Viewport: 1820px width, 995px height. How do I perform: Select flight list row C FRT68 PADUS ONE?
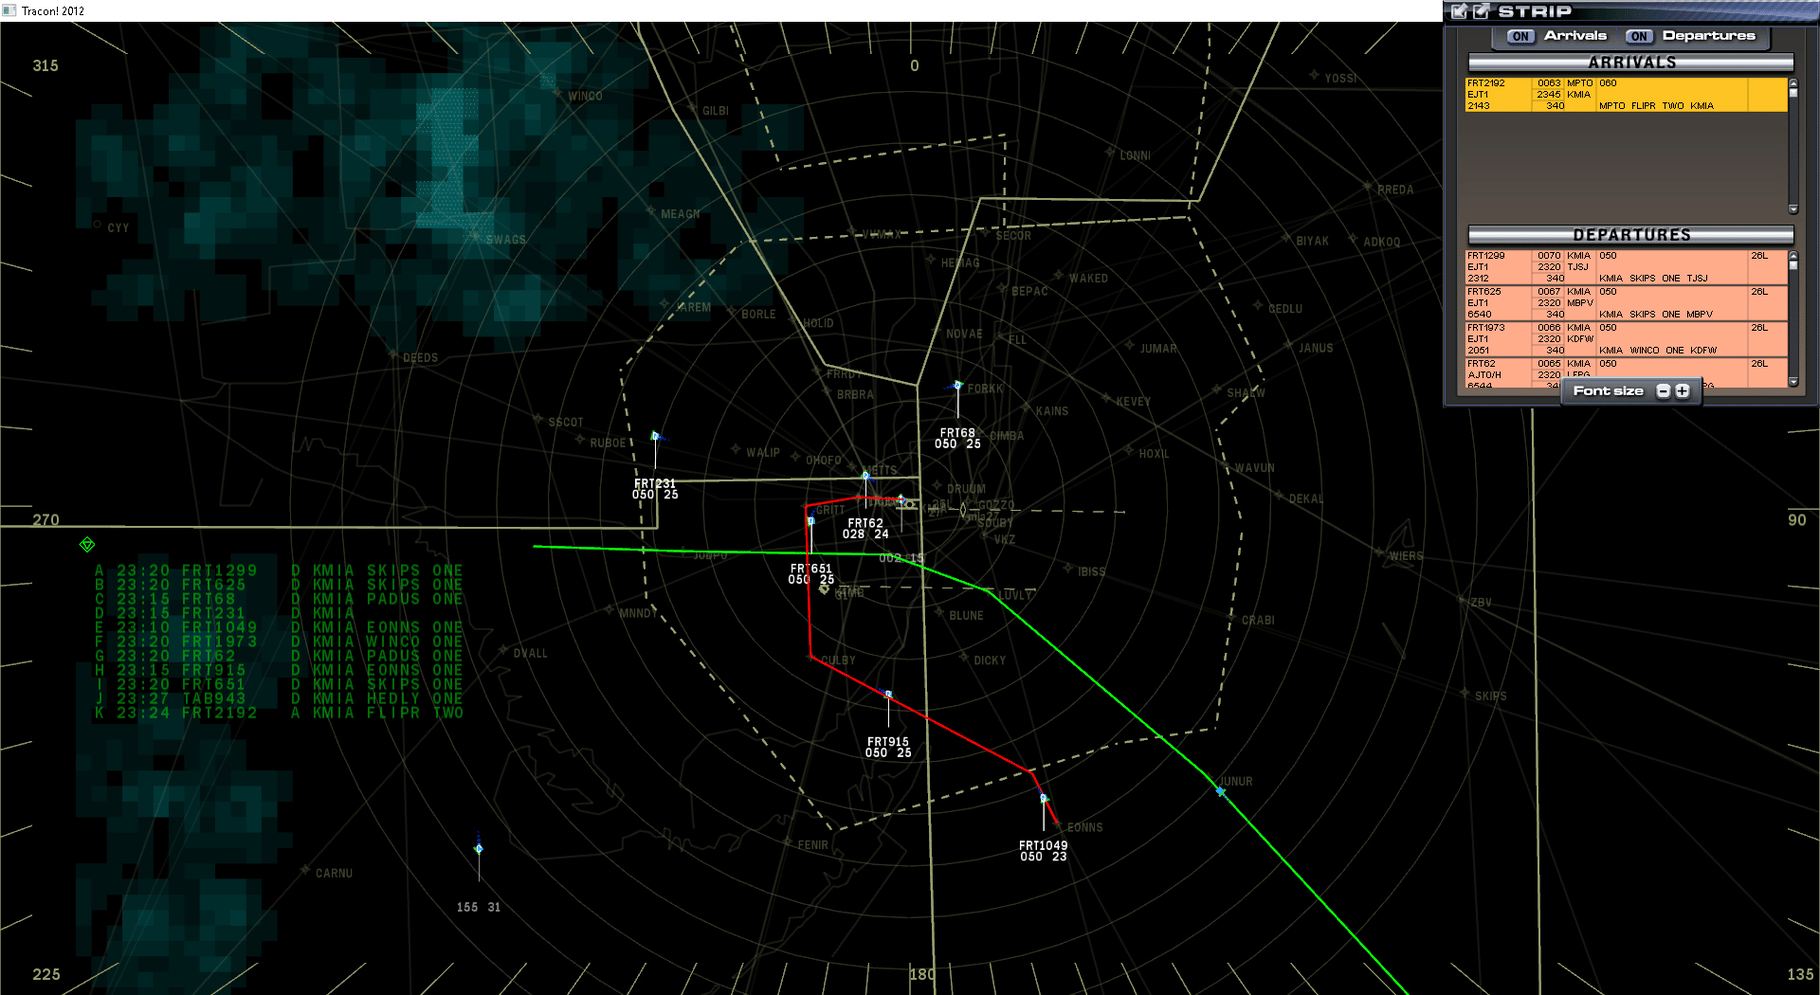(x=279, y=599)
